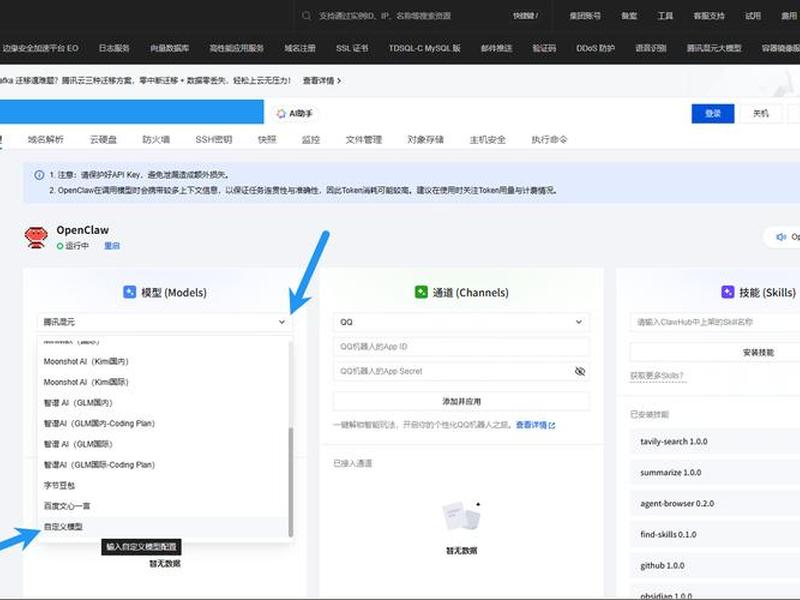Click the 关机 button
Screen dimensions: 800x600
pos(761,113)
